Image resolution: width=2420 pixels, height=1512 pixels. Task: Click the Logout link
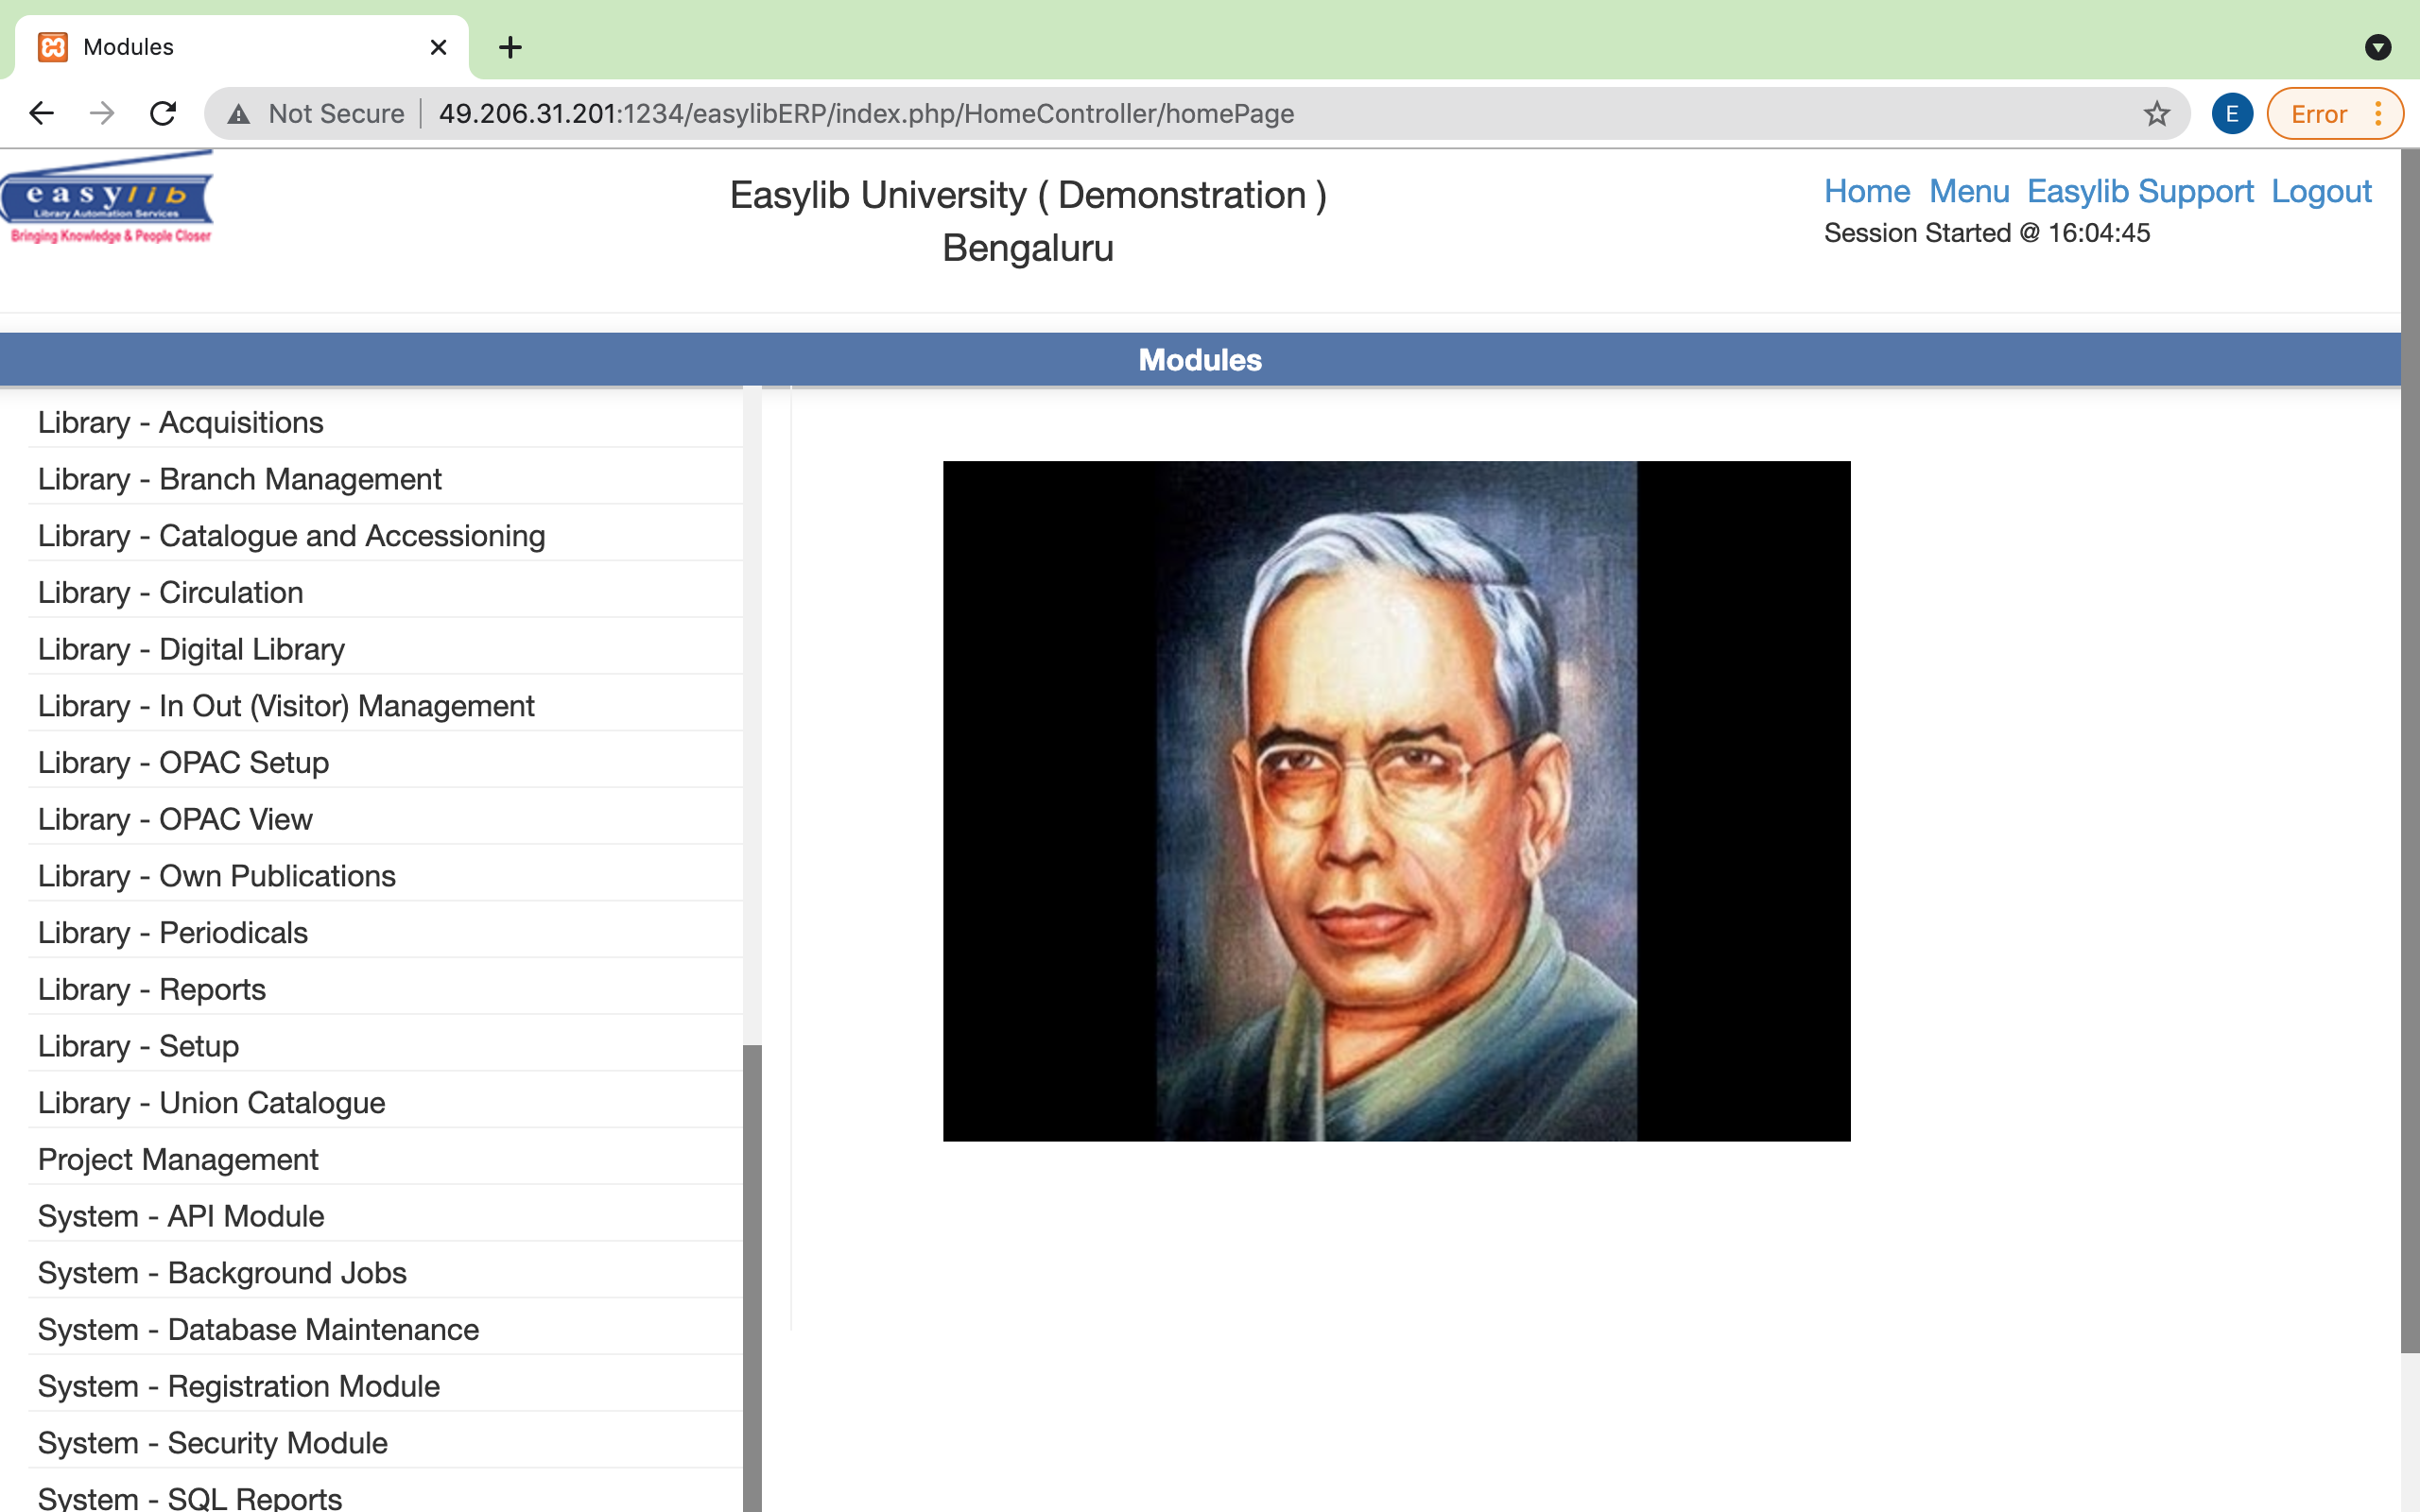pos(2321,191)
